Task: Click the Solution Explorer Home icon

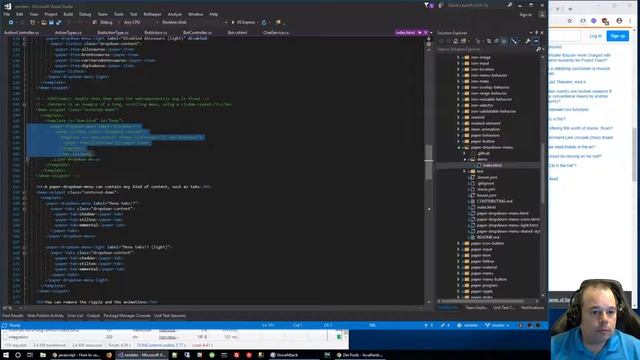Action: click(x=456, y=41)
